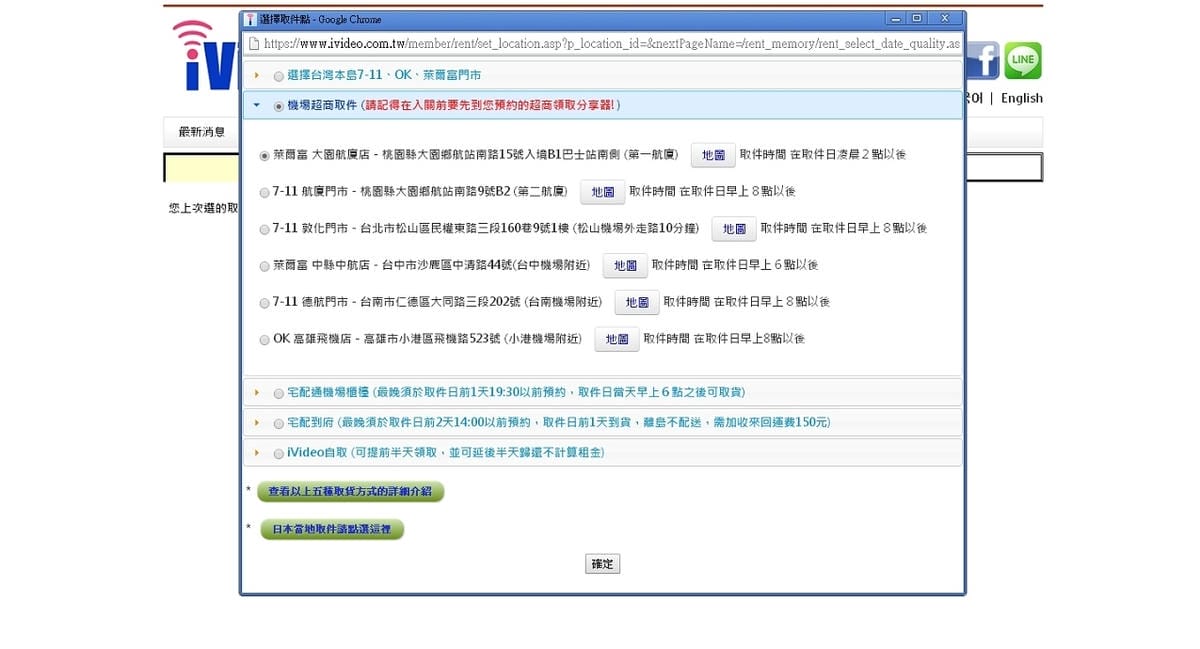Screen dimensions: 1200x649
Task: Open 地圖 for 7-11 敦化門市
Action: (734, 229)
